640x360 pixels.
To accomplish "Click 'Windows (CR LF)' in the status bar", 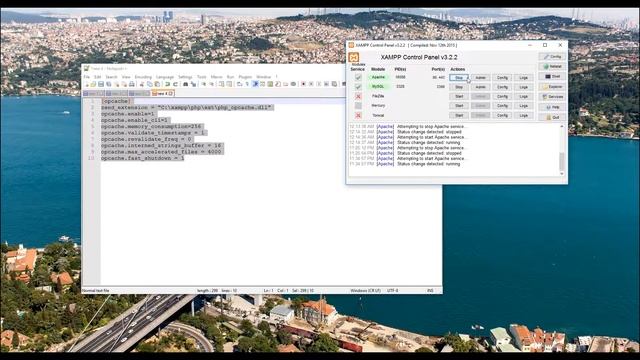I will [x=365, y=291].
